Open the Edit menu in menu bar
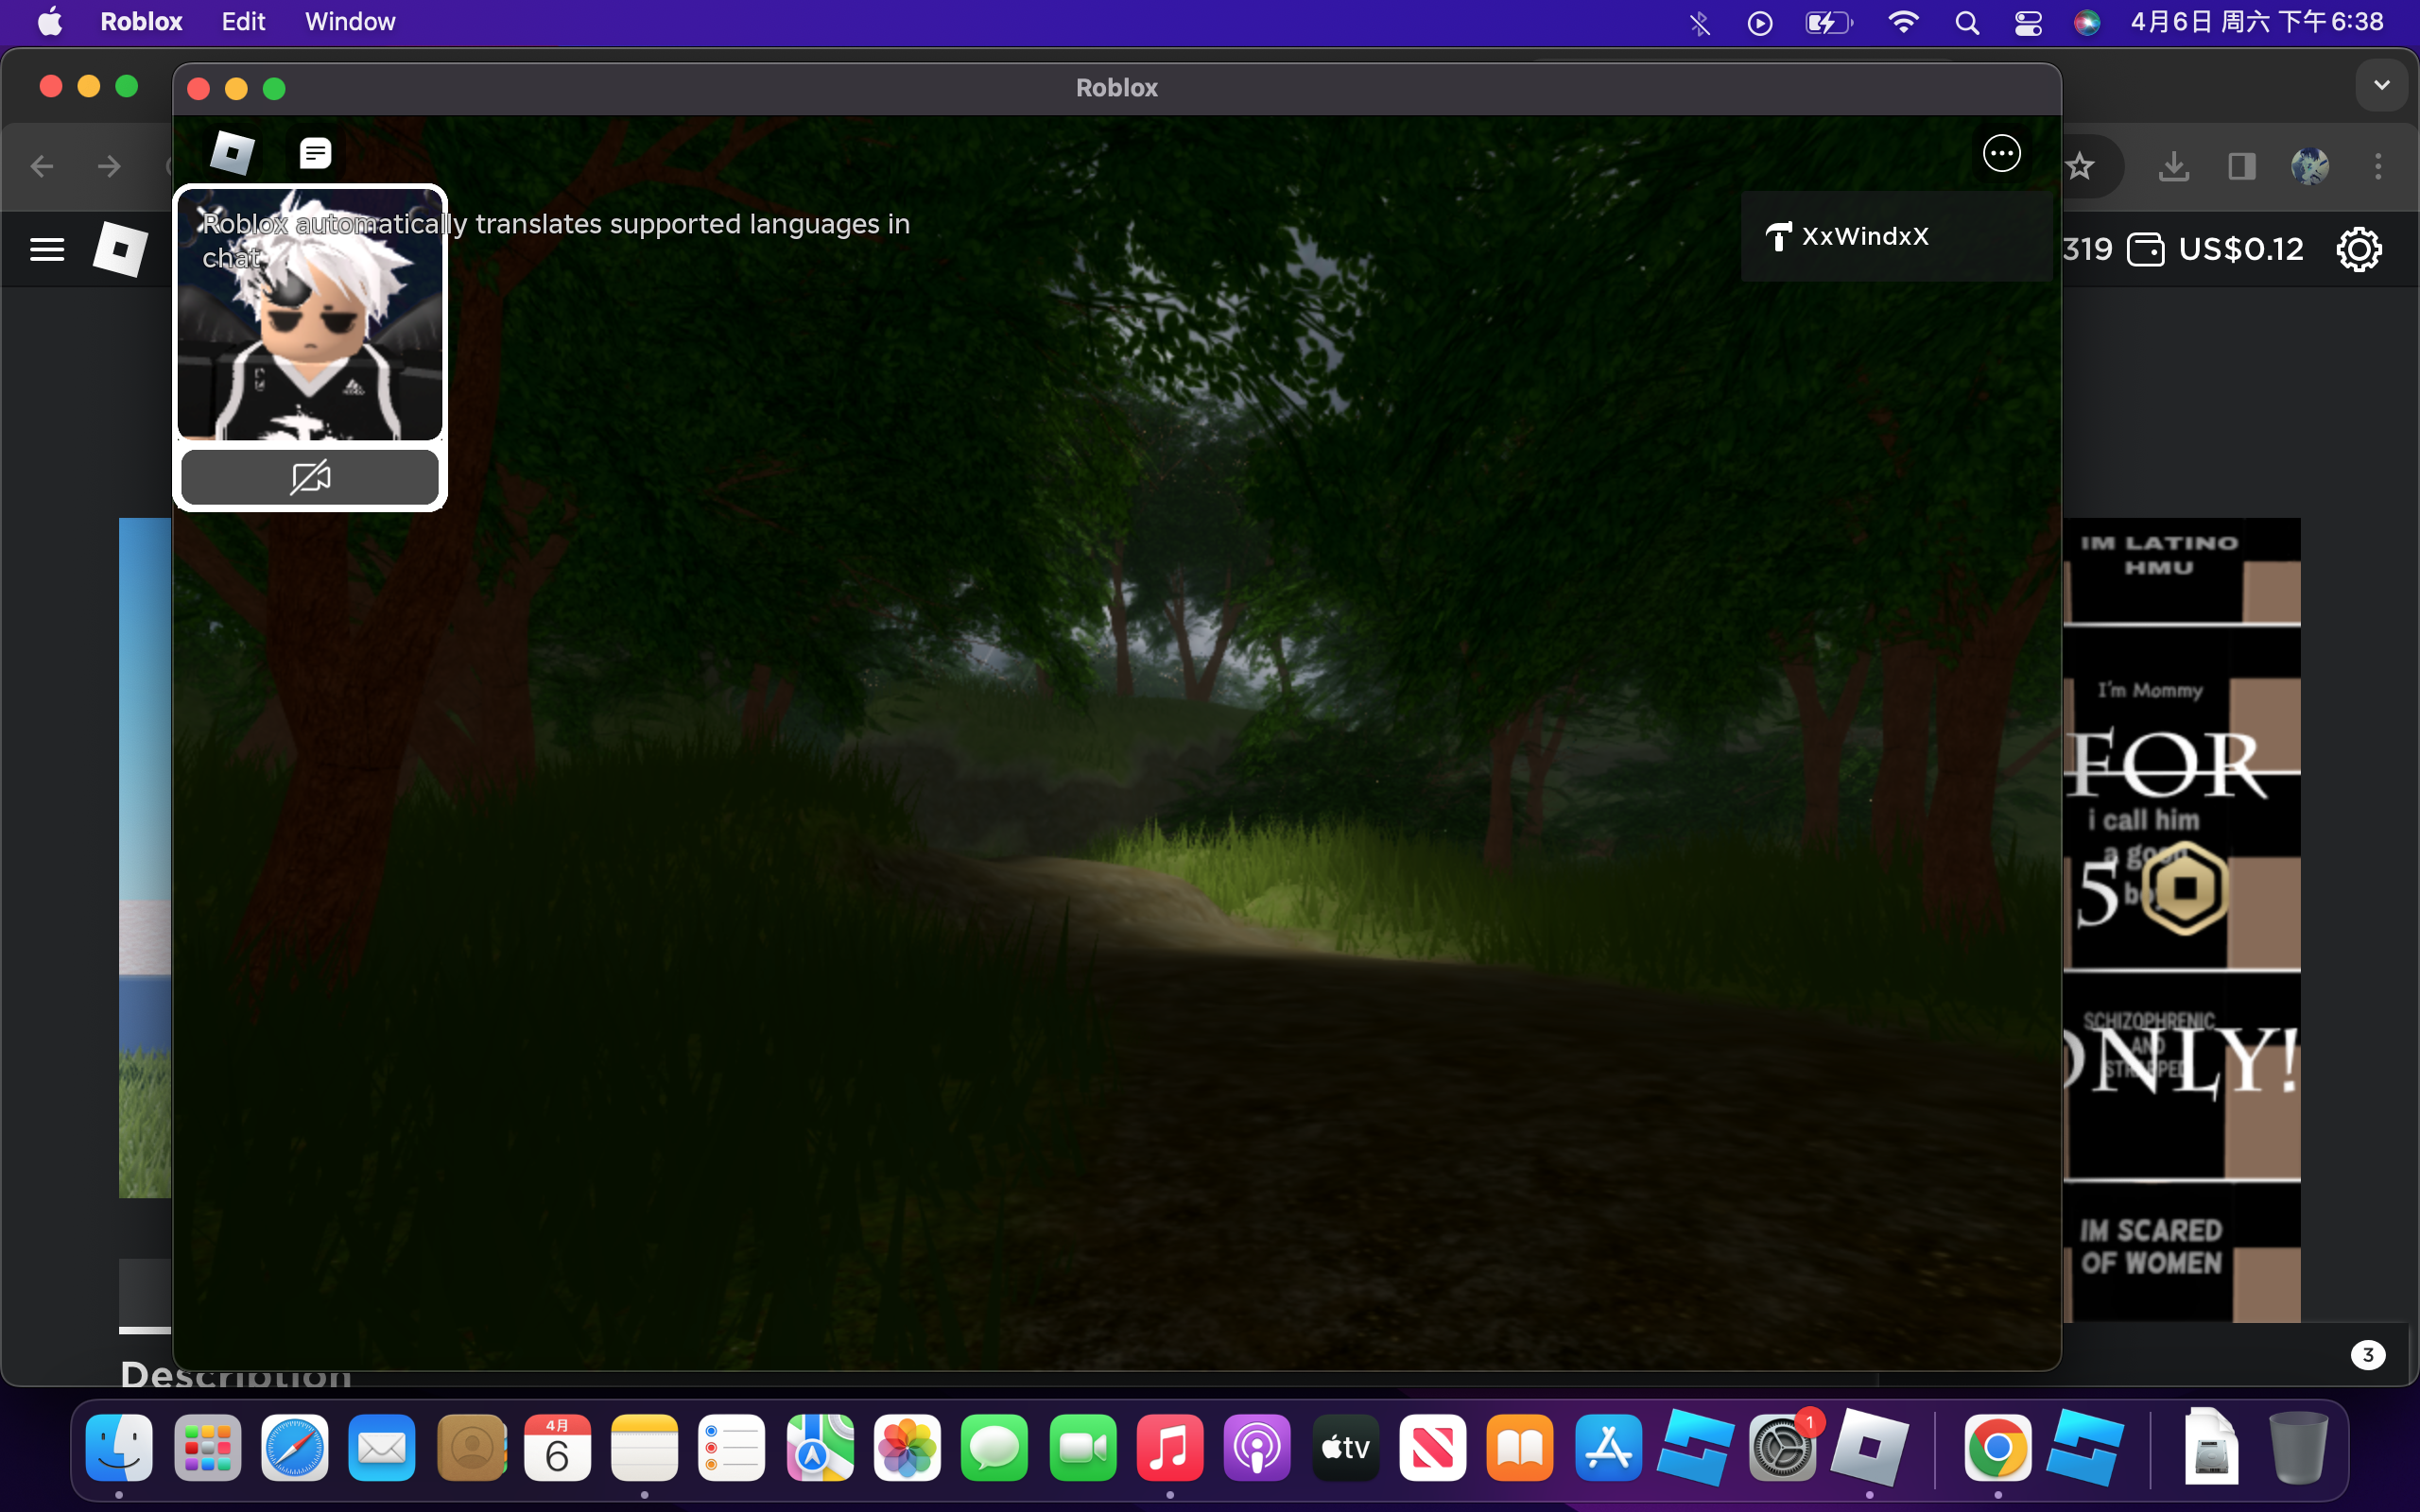The height and width of the screenshot is (1512, 2420). 243,22
